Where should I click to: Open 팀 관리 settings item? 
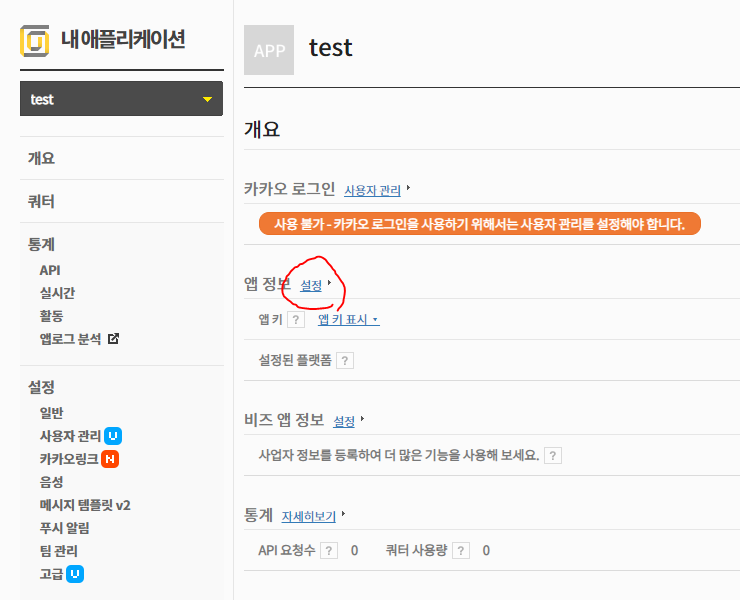pyautogui.click(x=59, y=551)
